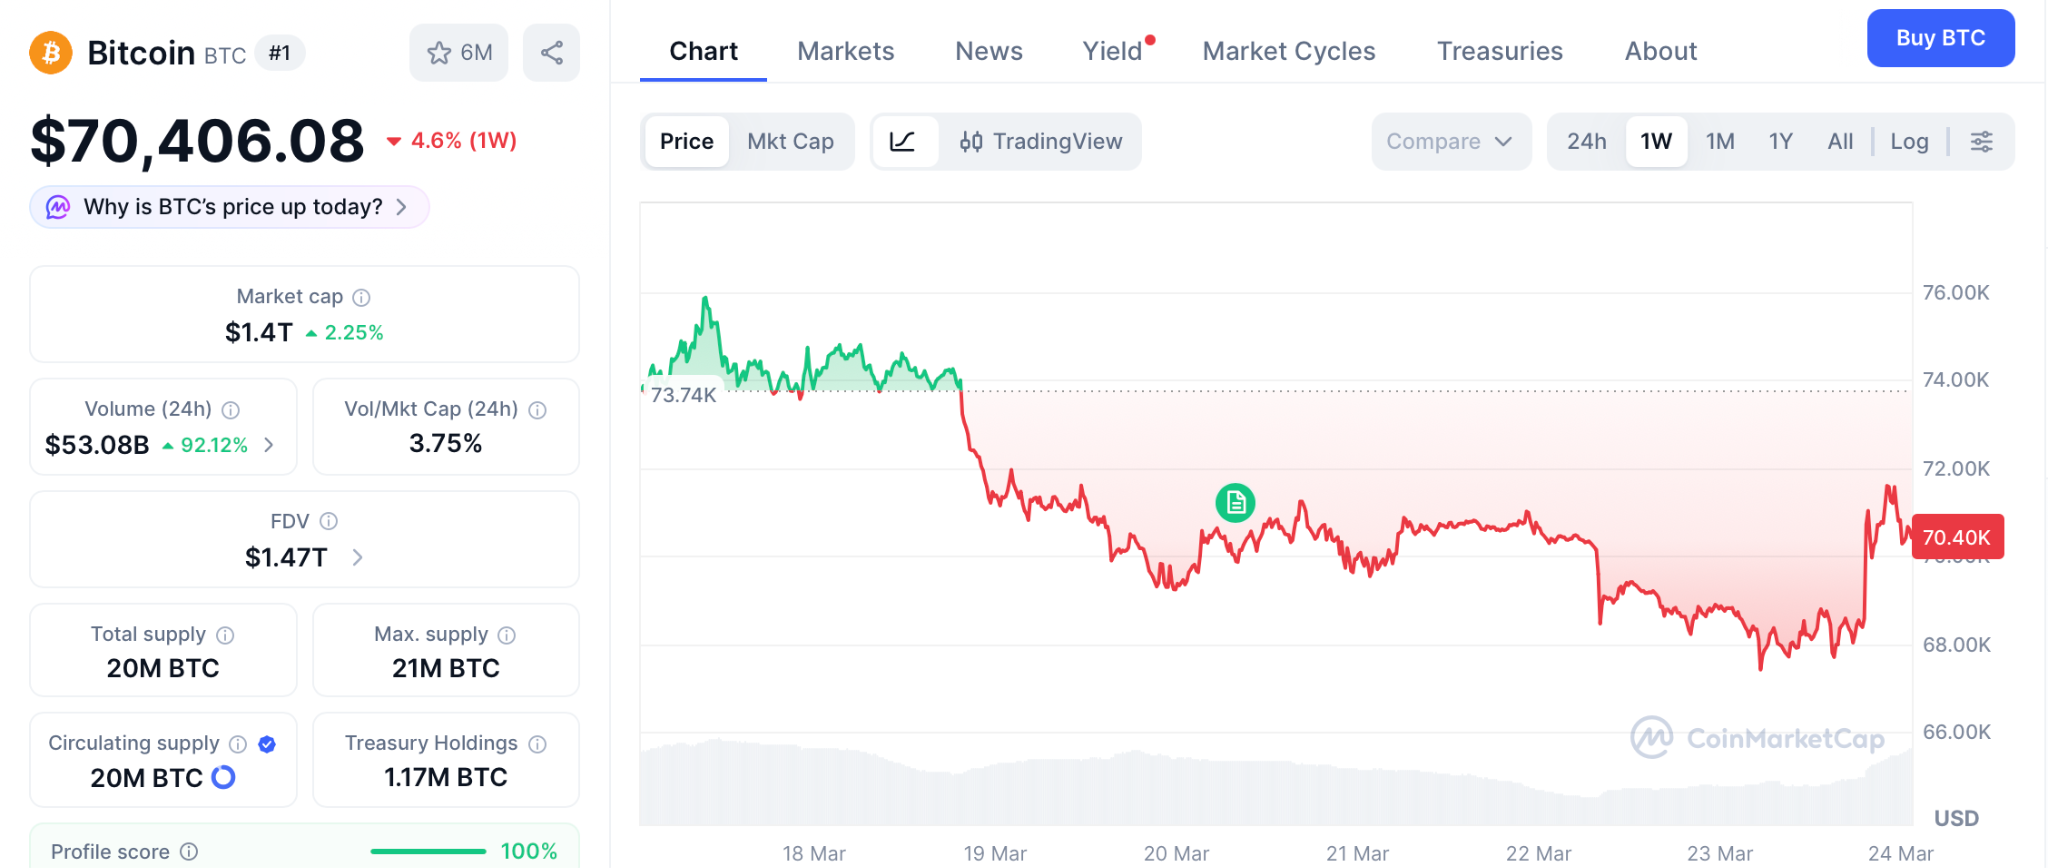Toggle Log scale on the chart

tap(1908, 141)
